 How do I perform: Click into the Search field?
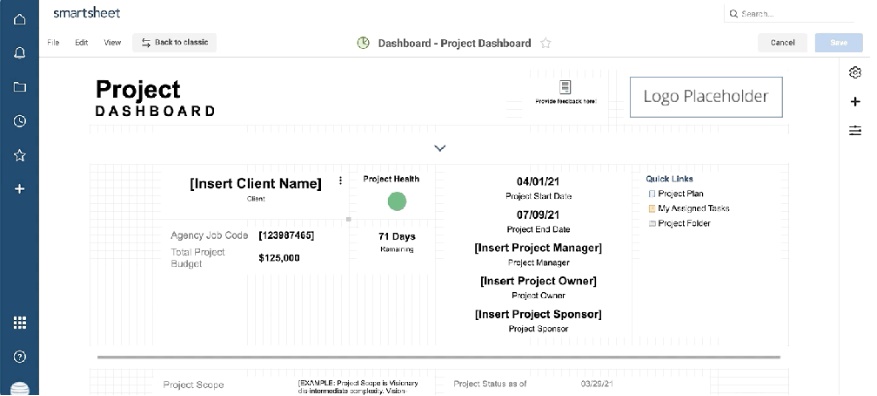coord(789,14)
